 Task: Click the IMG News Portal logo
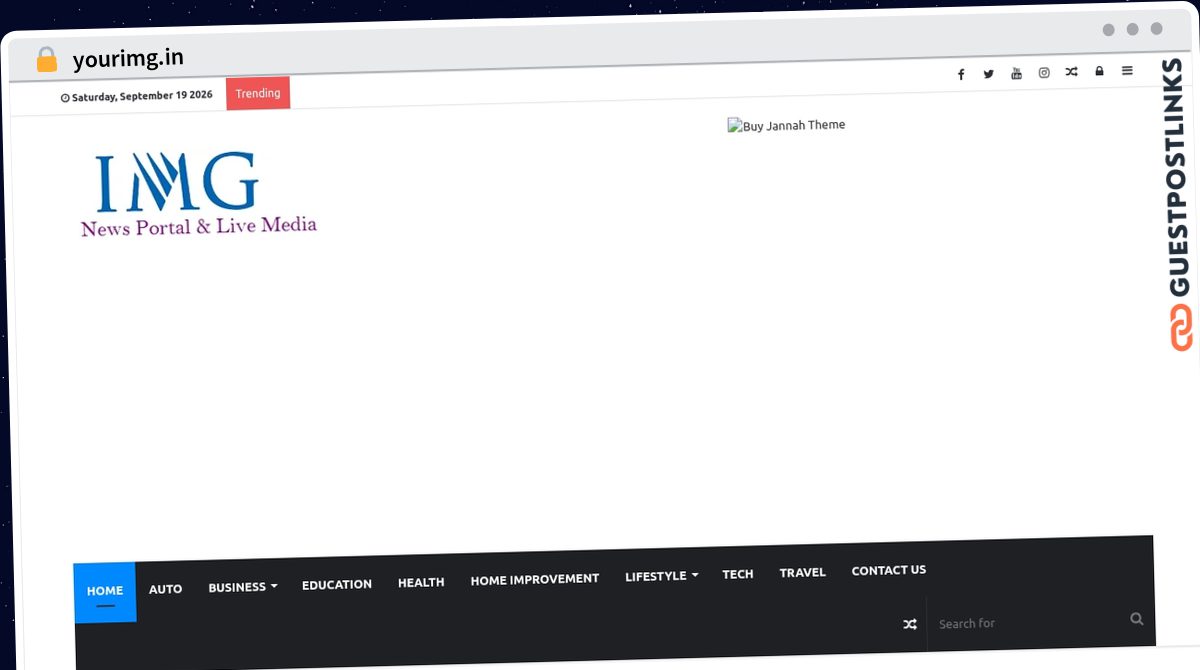tap(198, 194)
